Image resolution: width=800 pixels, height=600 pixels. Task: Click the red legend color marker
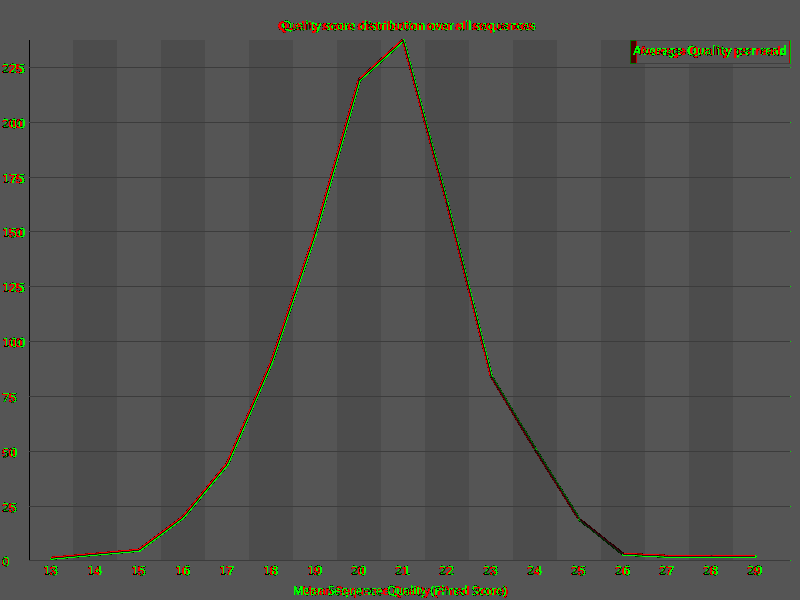coord(633,52)
